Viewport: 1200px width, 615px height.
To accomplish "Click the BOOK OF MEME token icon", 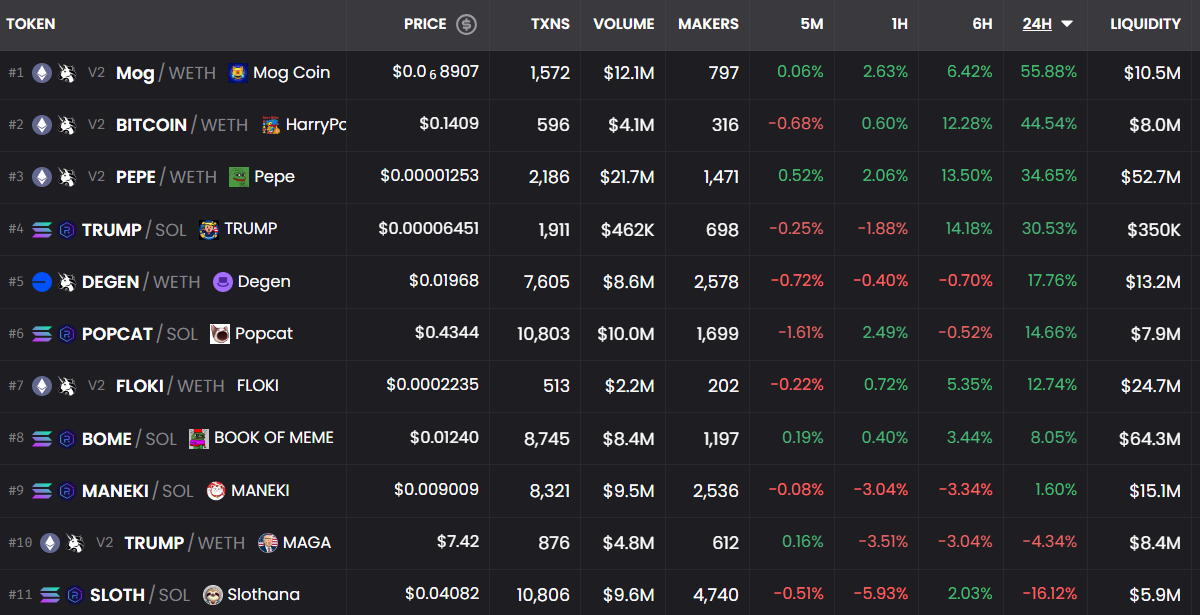I will click(199, 438).
